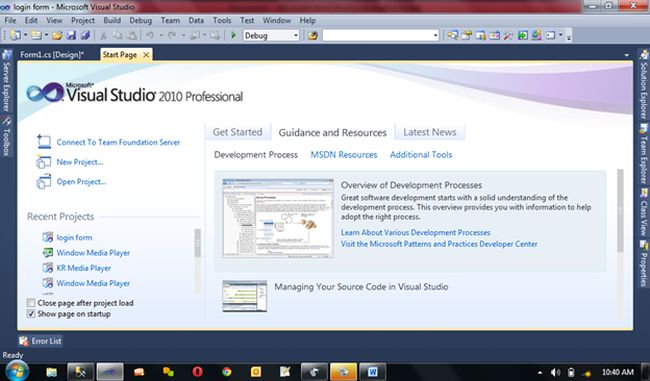Open Opera browser from the taskbar

pos(197,371)
